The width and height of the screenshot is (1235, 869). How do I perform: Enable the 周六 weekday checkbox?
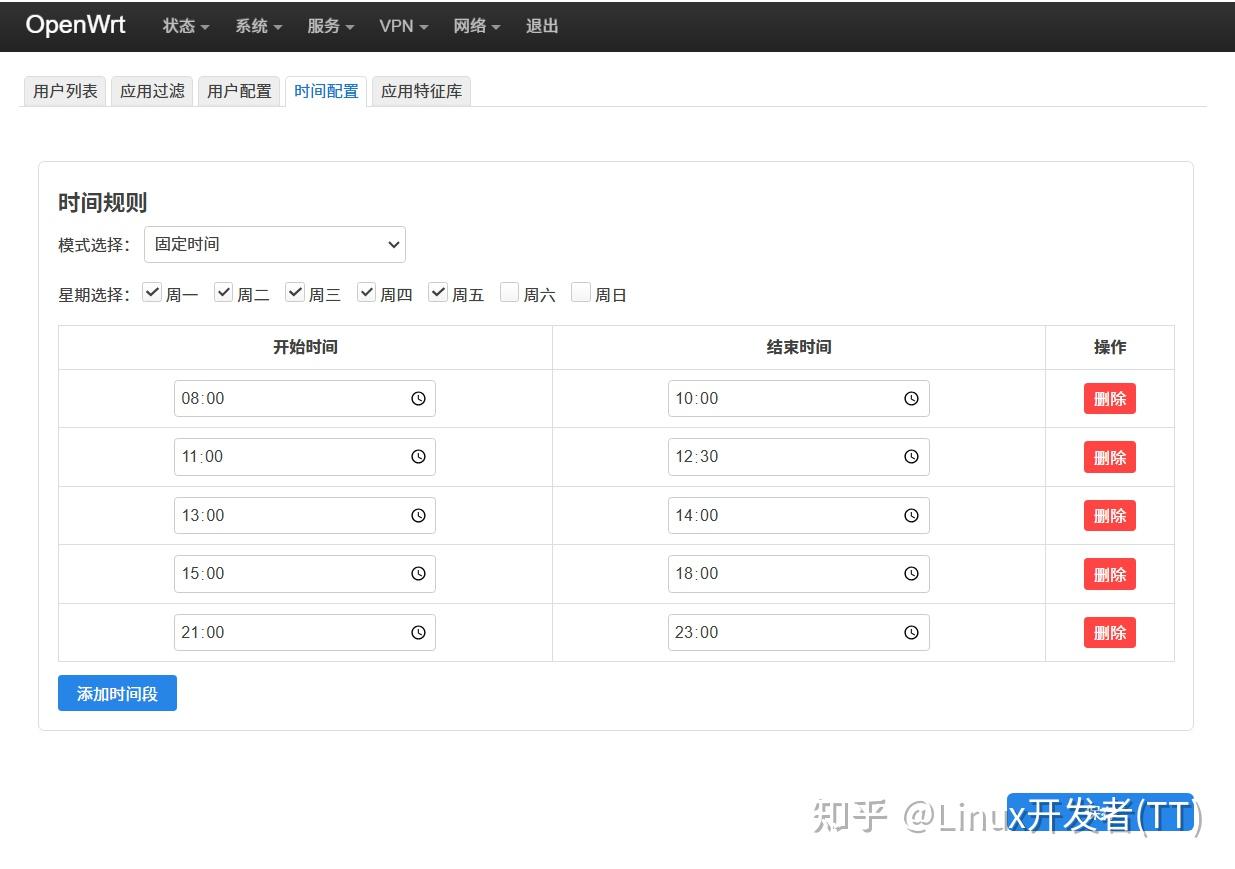pyautogui.click(x=510, y=292)
